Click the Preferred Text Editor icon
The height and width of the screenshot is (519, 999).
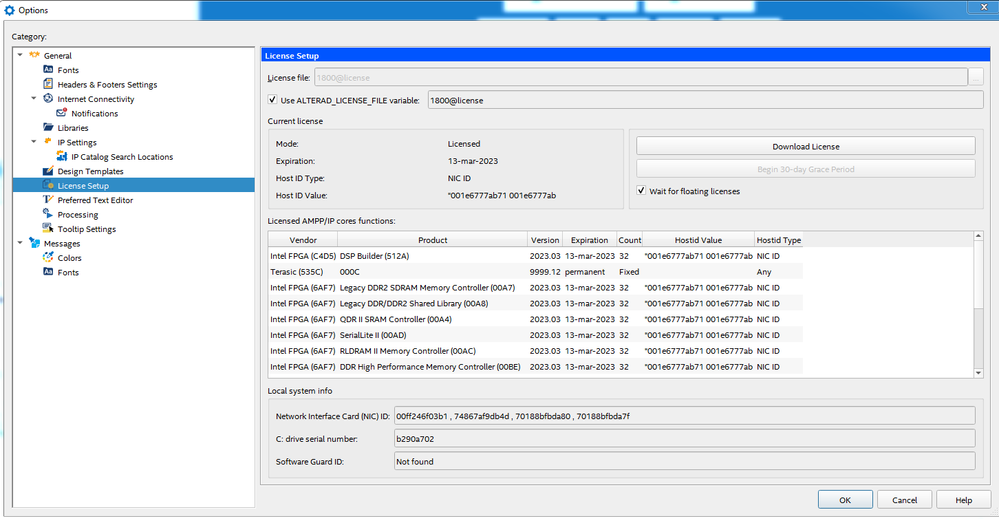pos(48,200)
